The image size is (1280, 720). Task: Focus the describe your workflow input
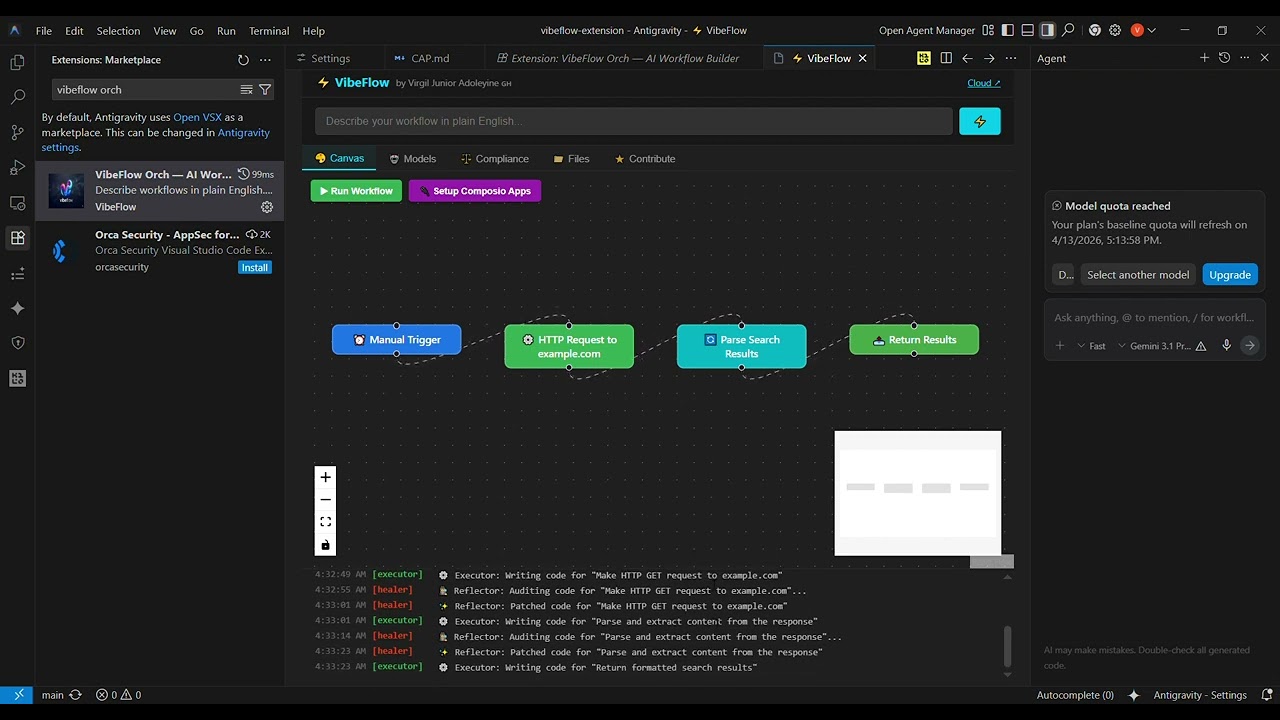(x=634, y=121)
